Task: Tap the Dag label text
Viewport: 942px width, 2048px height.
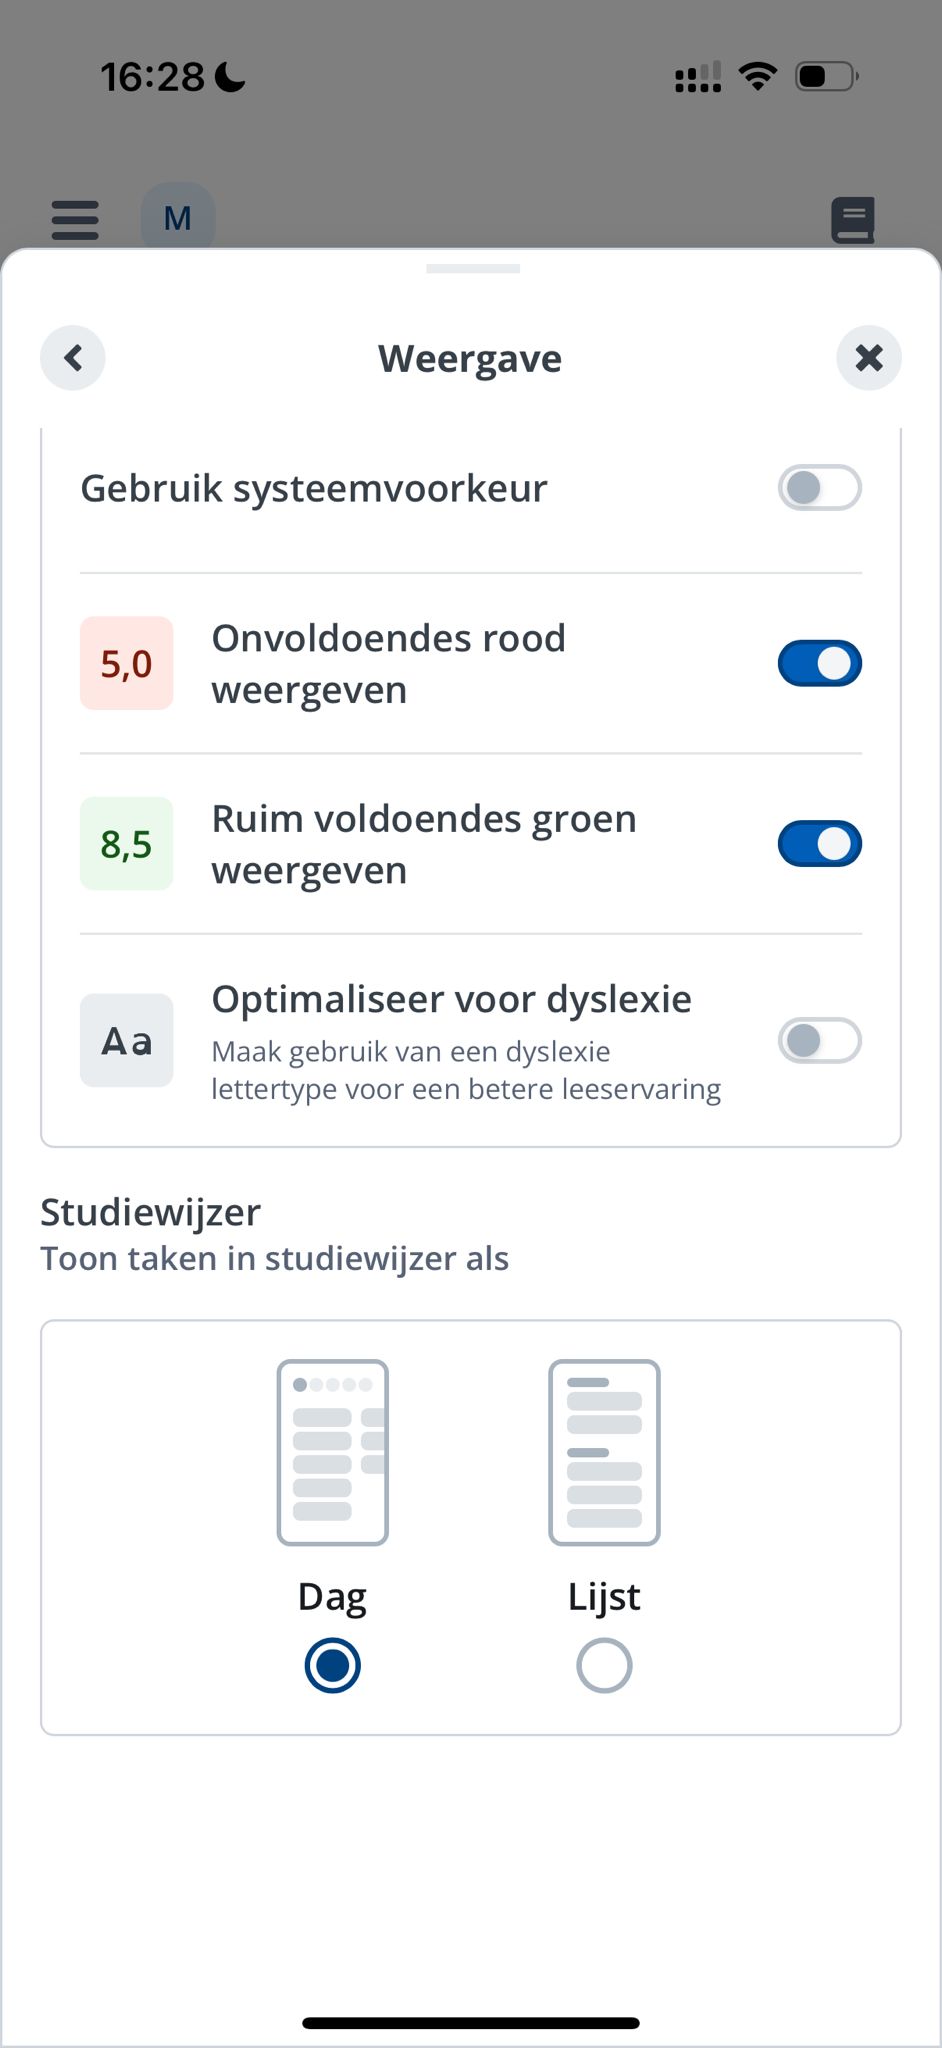Action: coord(333,1597)
